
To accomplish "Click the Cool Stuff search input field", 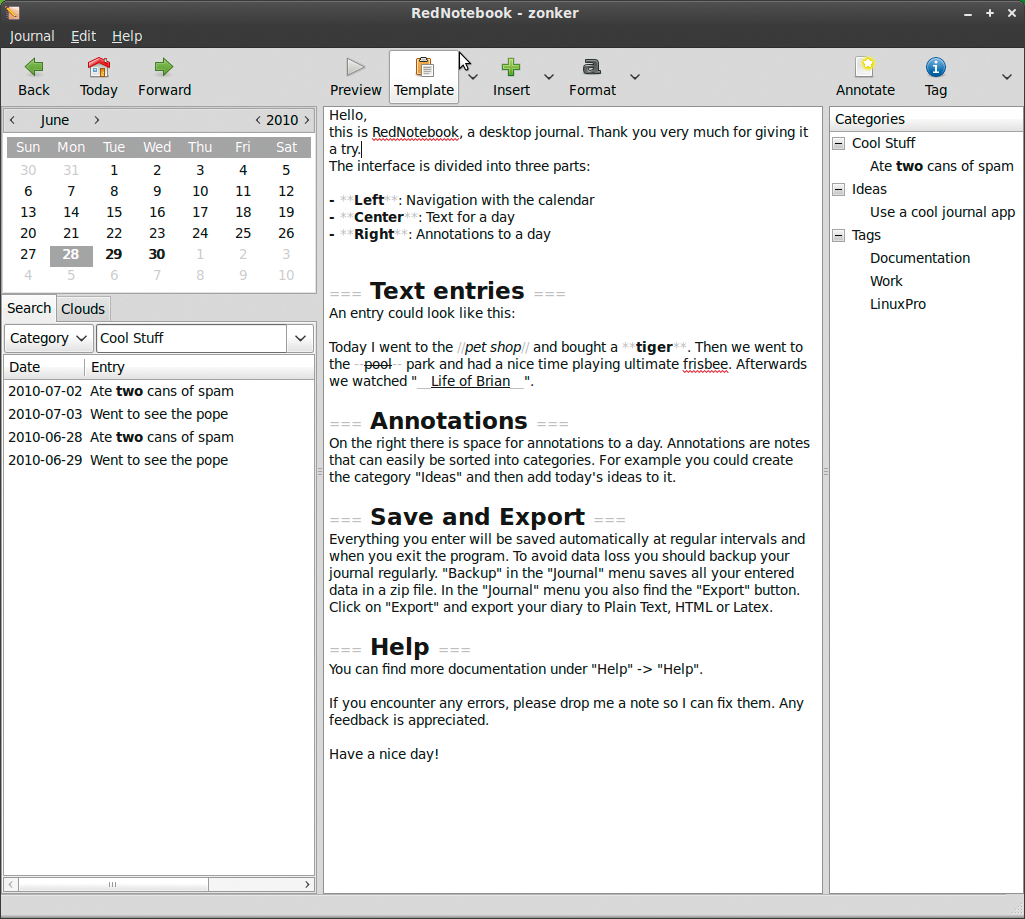I will (x=192, y=338).
